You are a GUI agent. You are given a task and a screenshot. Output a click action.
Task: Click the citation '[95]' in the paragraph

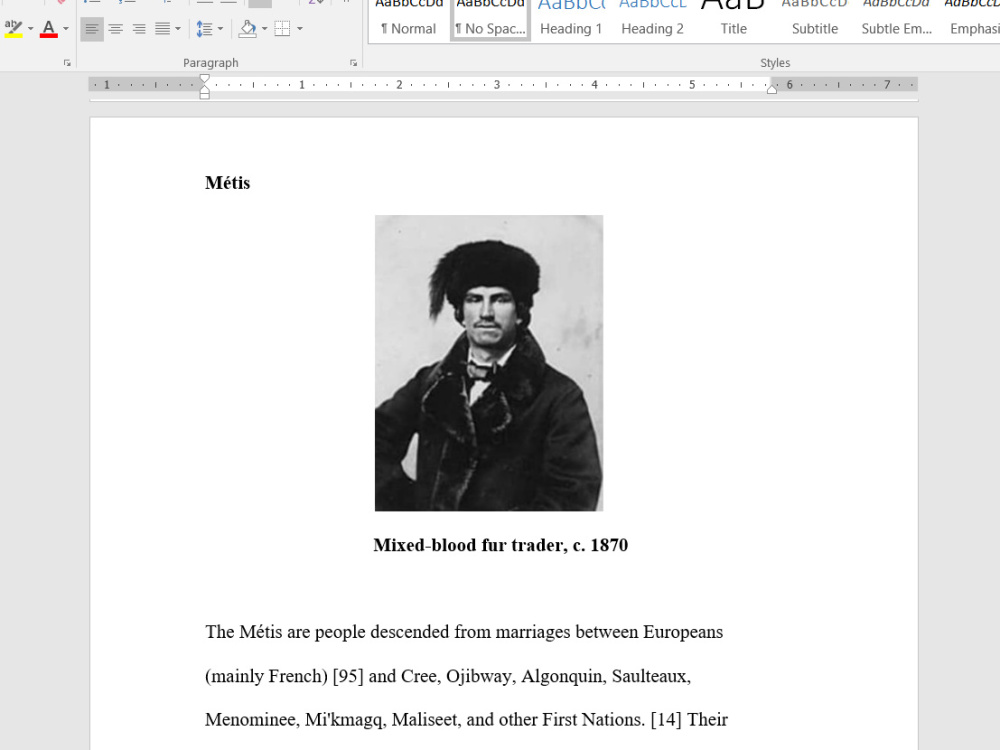(x=348, y=676)
